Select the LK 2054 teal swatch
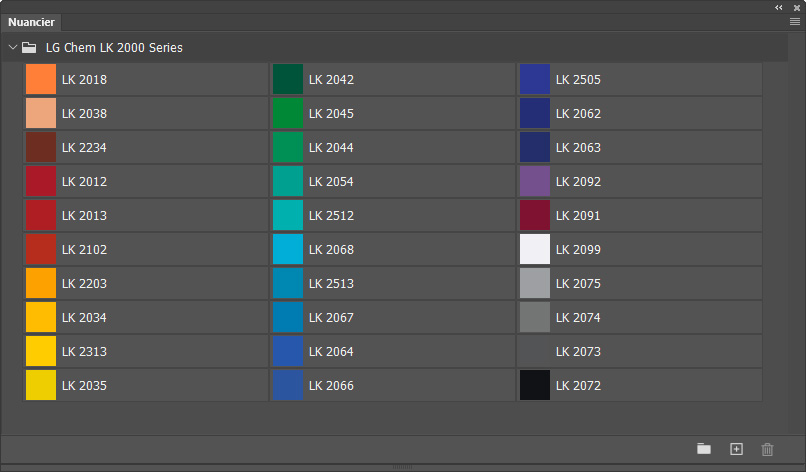This screenshot has height=472, width=806. pos(288,181)
